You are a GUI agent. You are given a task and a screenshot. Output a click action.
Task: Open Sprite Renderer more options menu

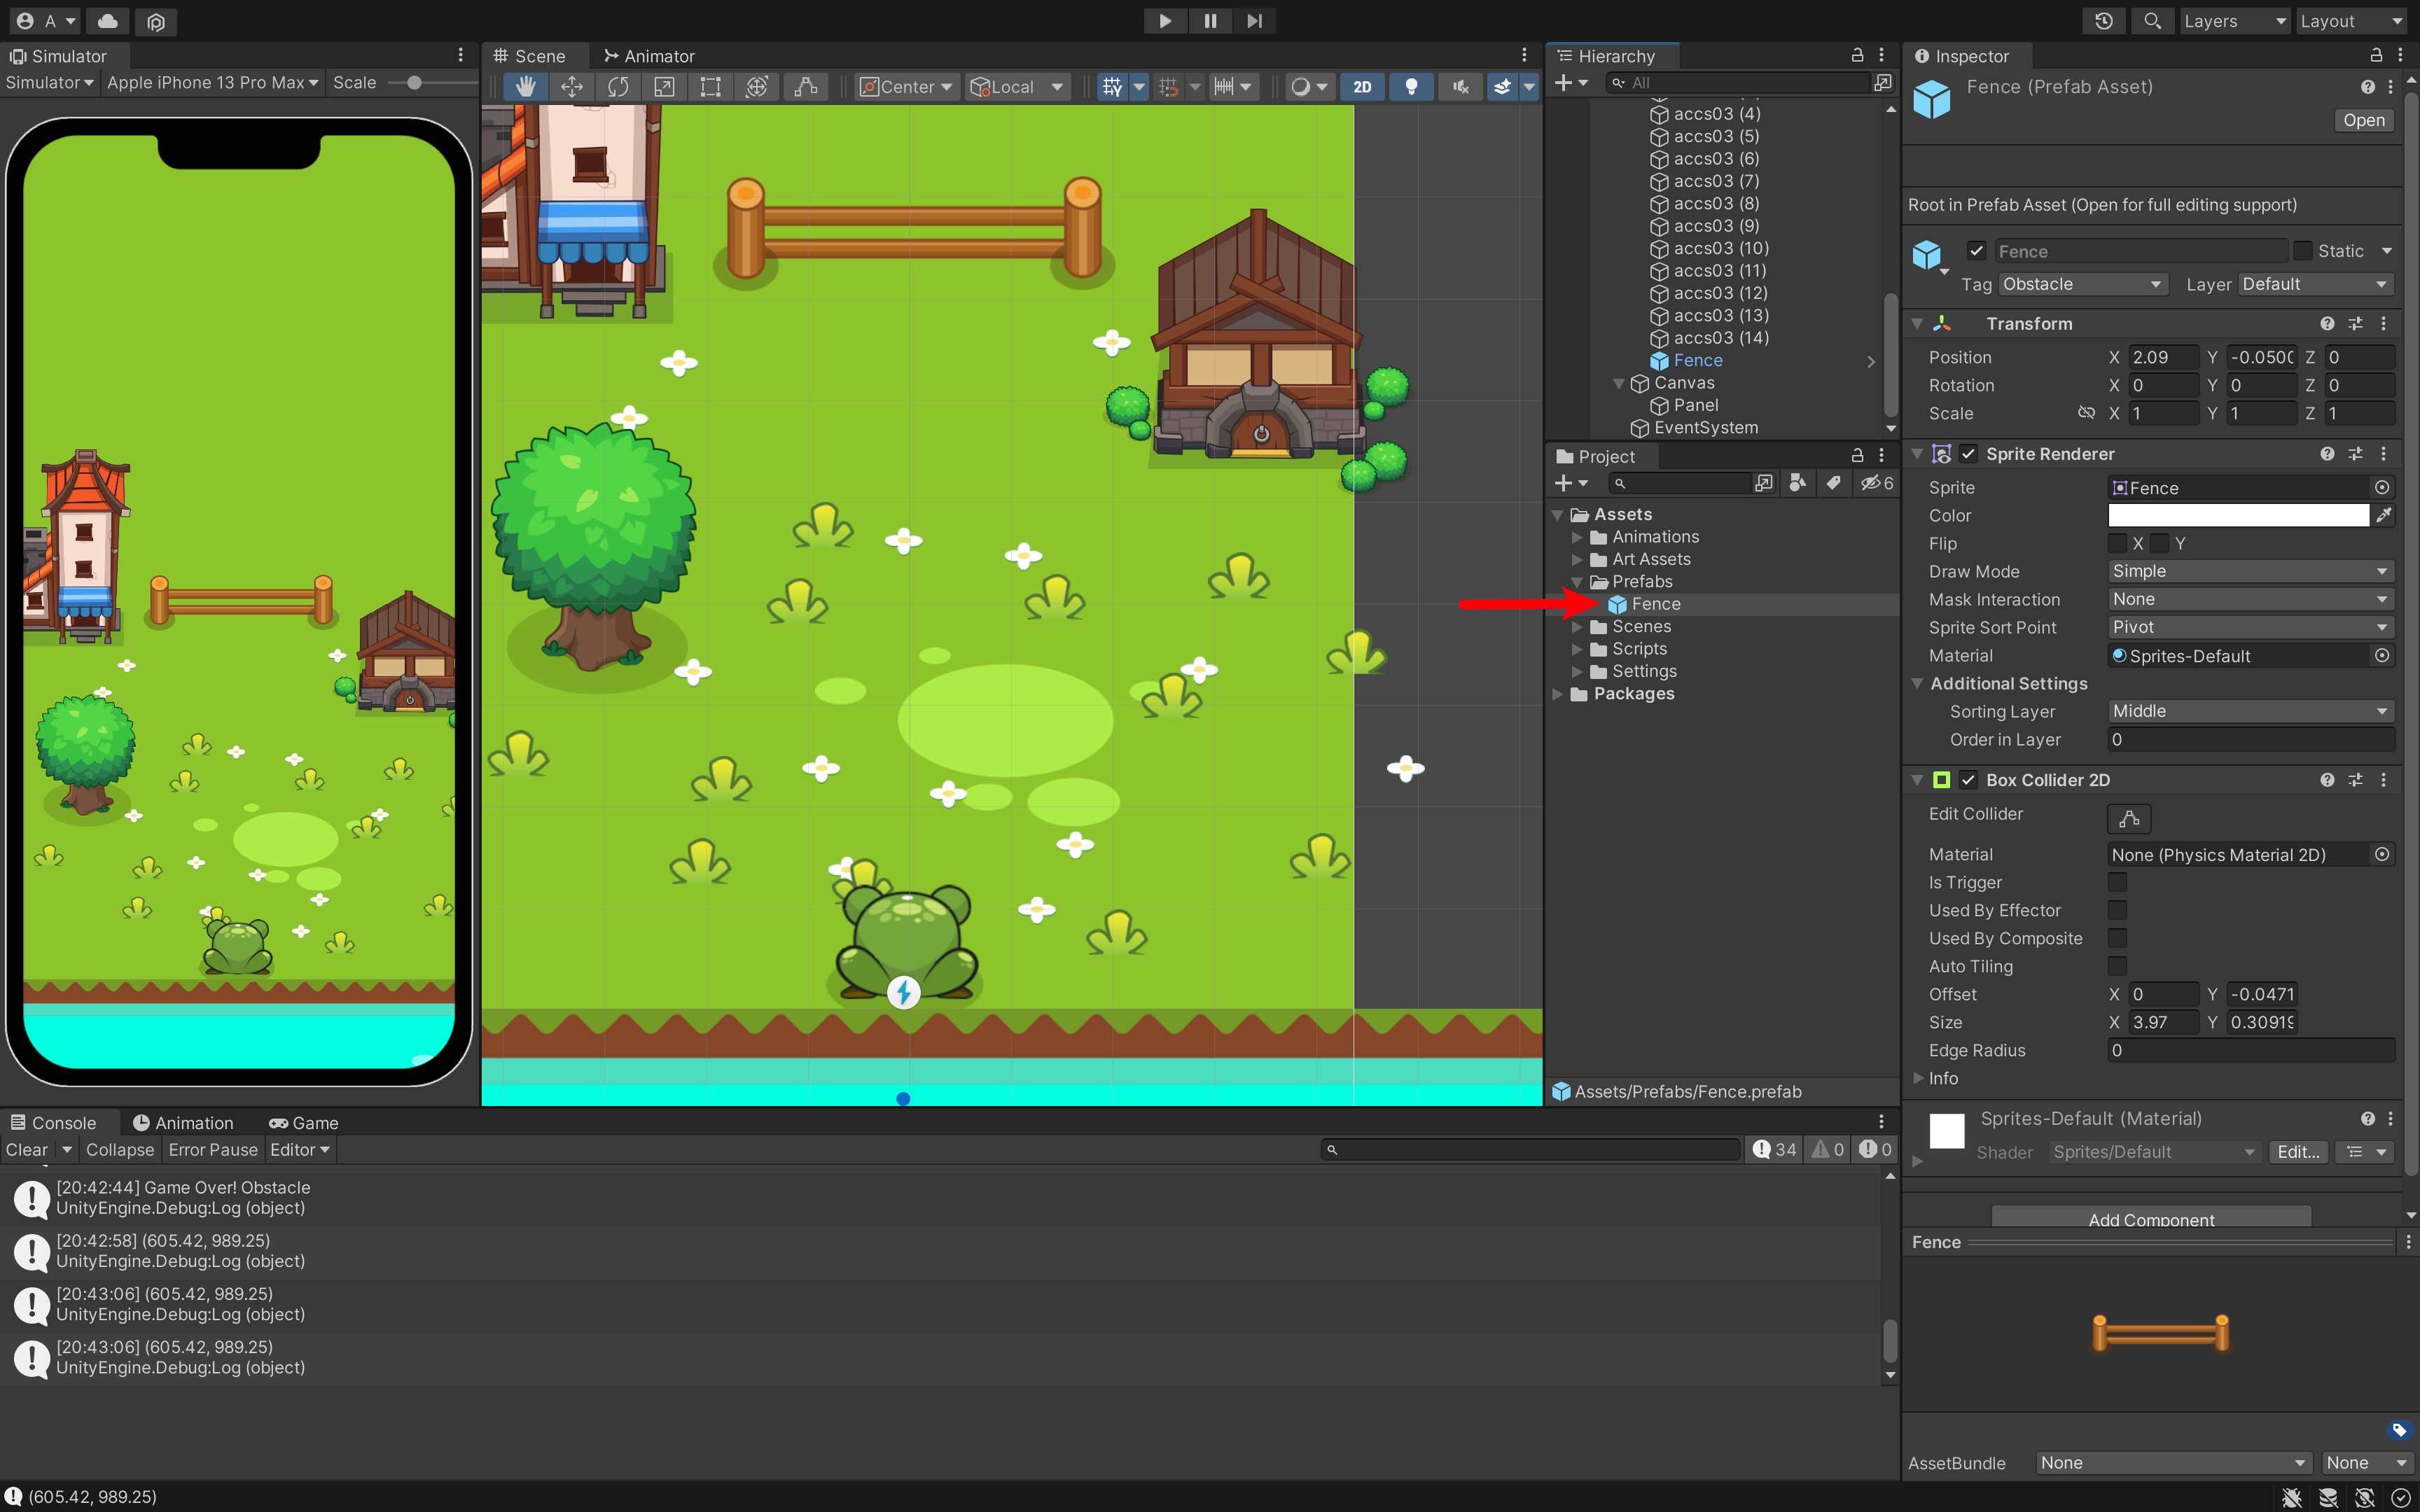point(2383,454)
